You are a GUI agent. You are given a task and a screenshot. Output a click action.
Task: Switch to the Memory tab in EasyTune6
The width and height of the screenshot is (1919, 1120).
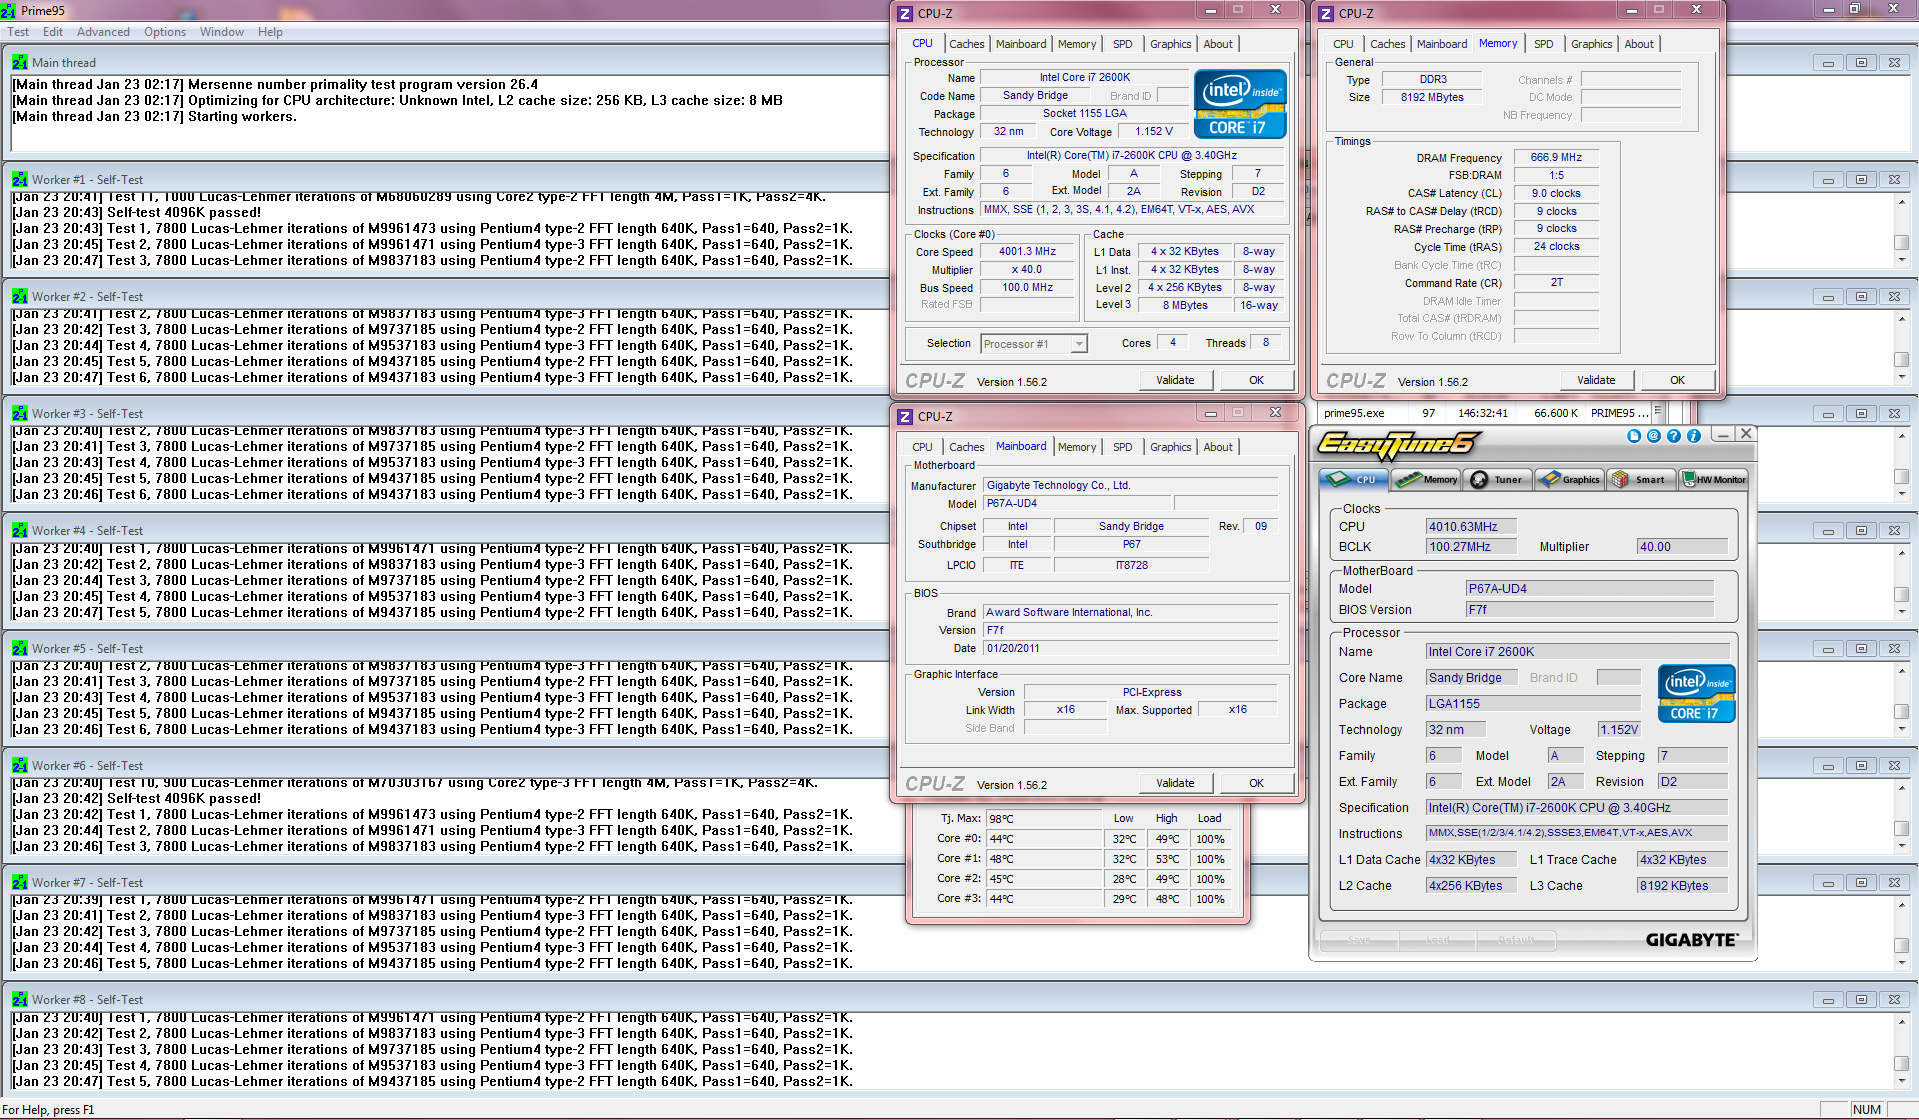tap(1427, 480)
